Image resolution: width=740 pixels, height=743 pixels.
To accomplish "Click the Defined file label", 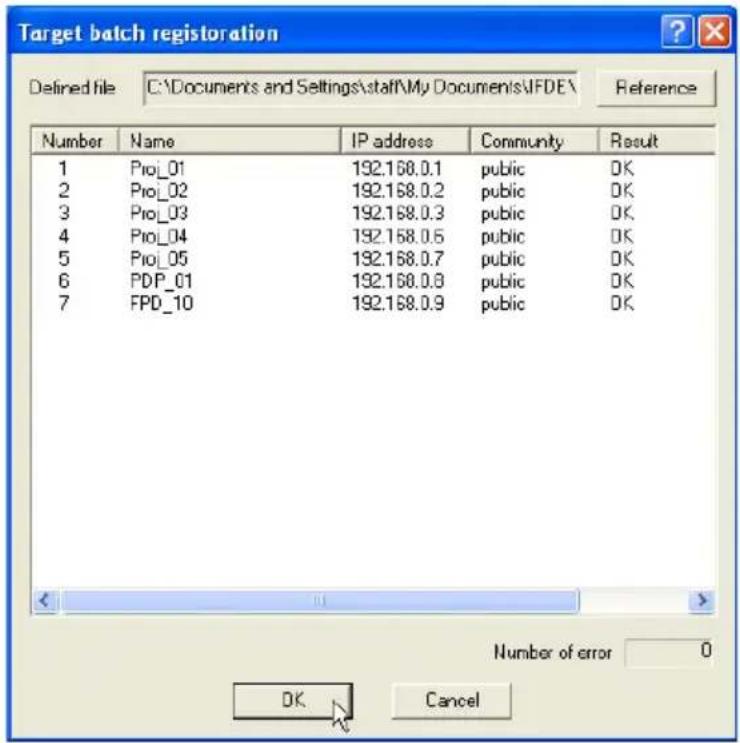I will tap(72, 88).
